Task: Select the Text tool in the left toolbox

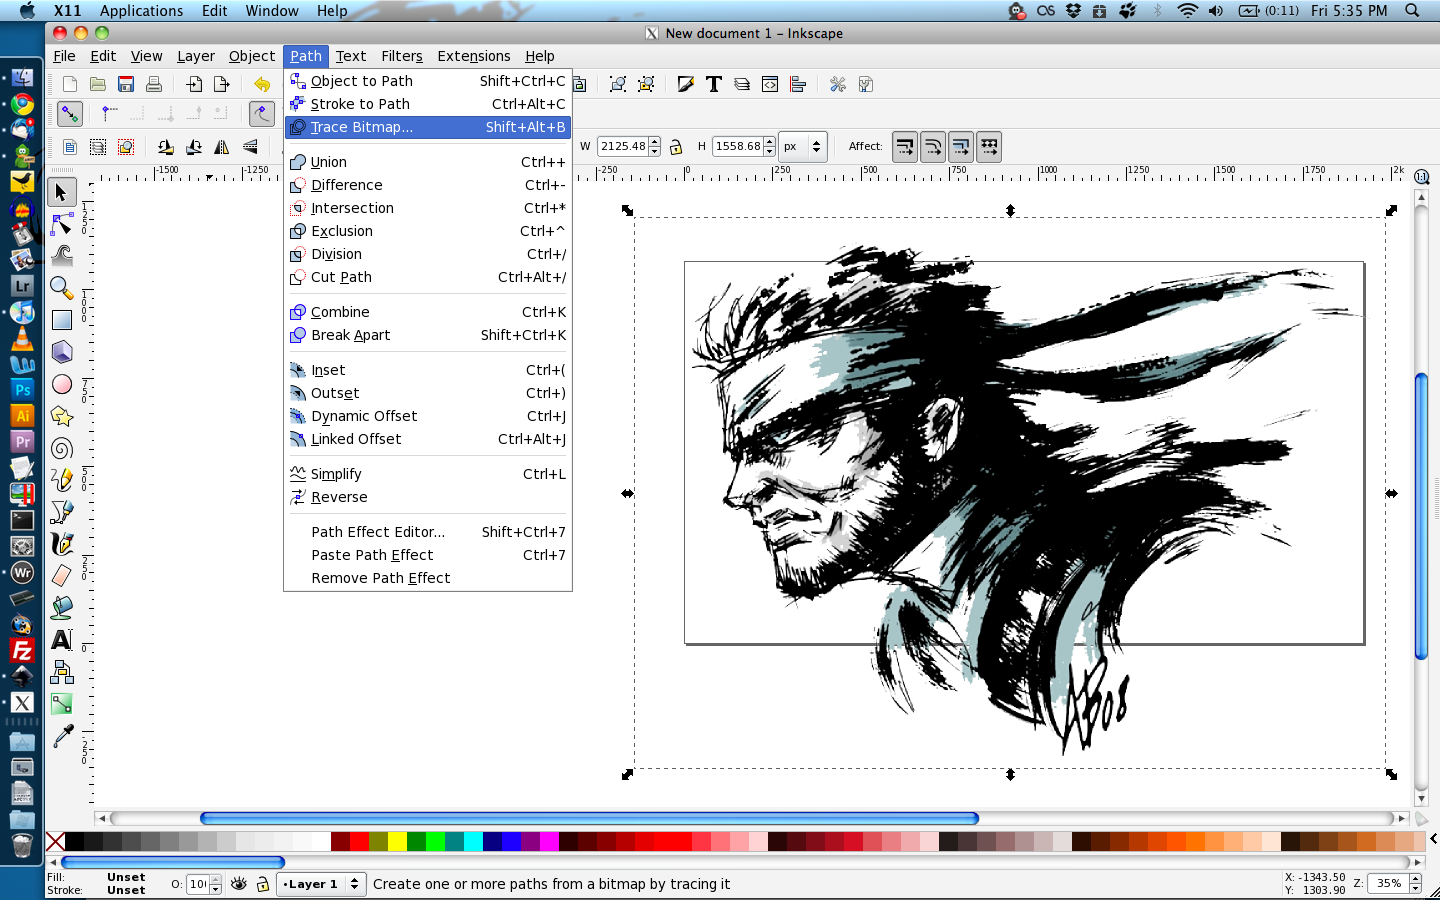Action: [x=61, y=640]
